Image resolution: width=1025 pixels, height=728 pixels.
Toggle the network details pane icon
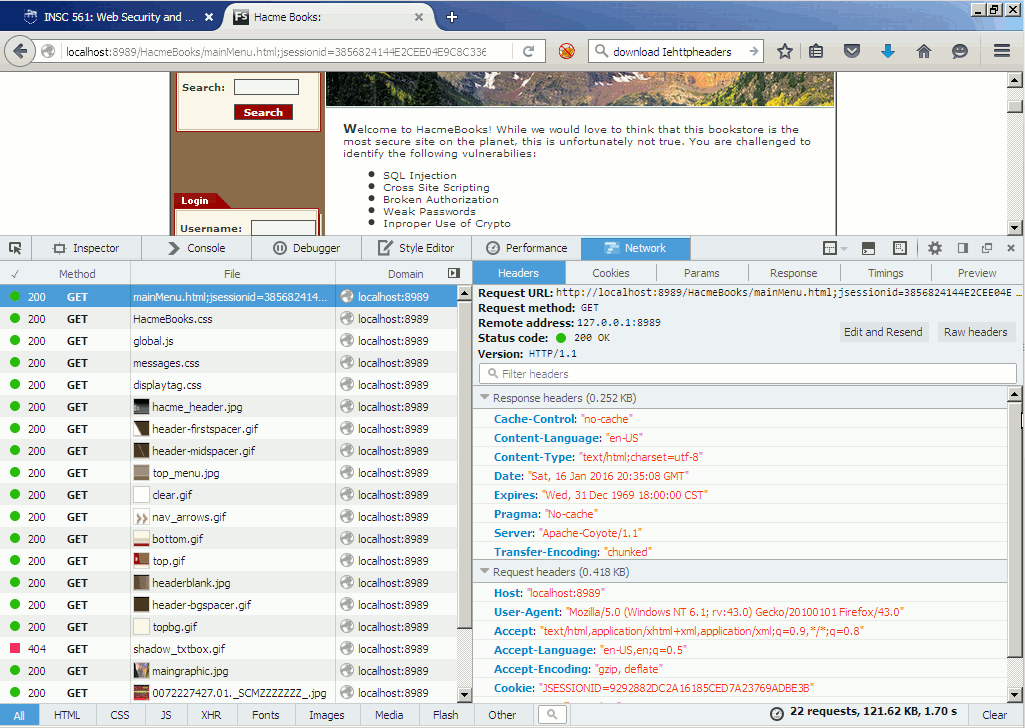click(x=453, y=273)
